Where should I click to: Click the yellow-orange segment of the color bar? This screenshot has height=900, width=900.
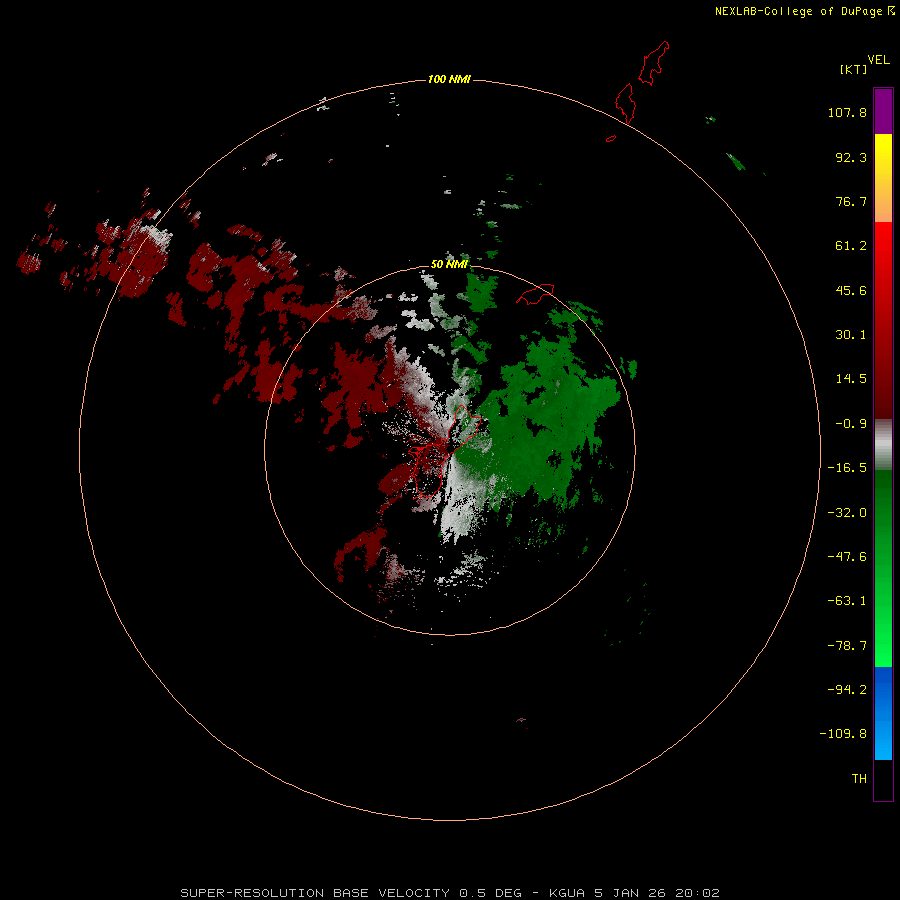pos(883,178)
